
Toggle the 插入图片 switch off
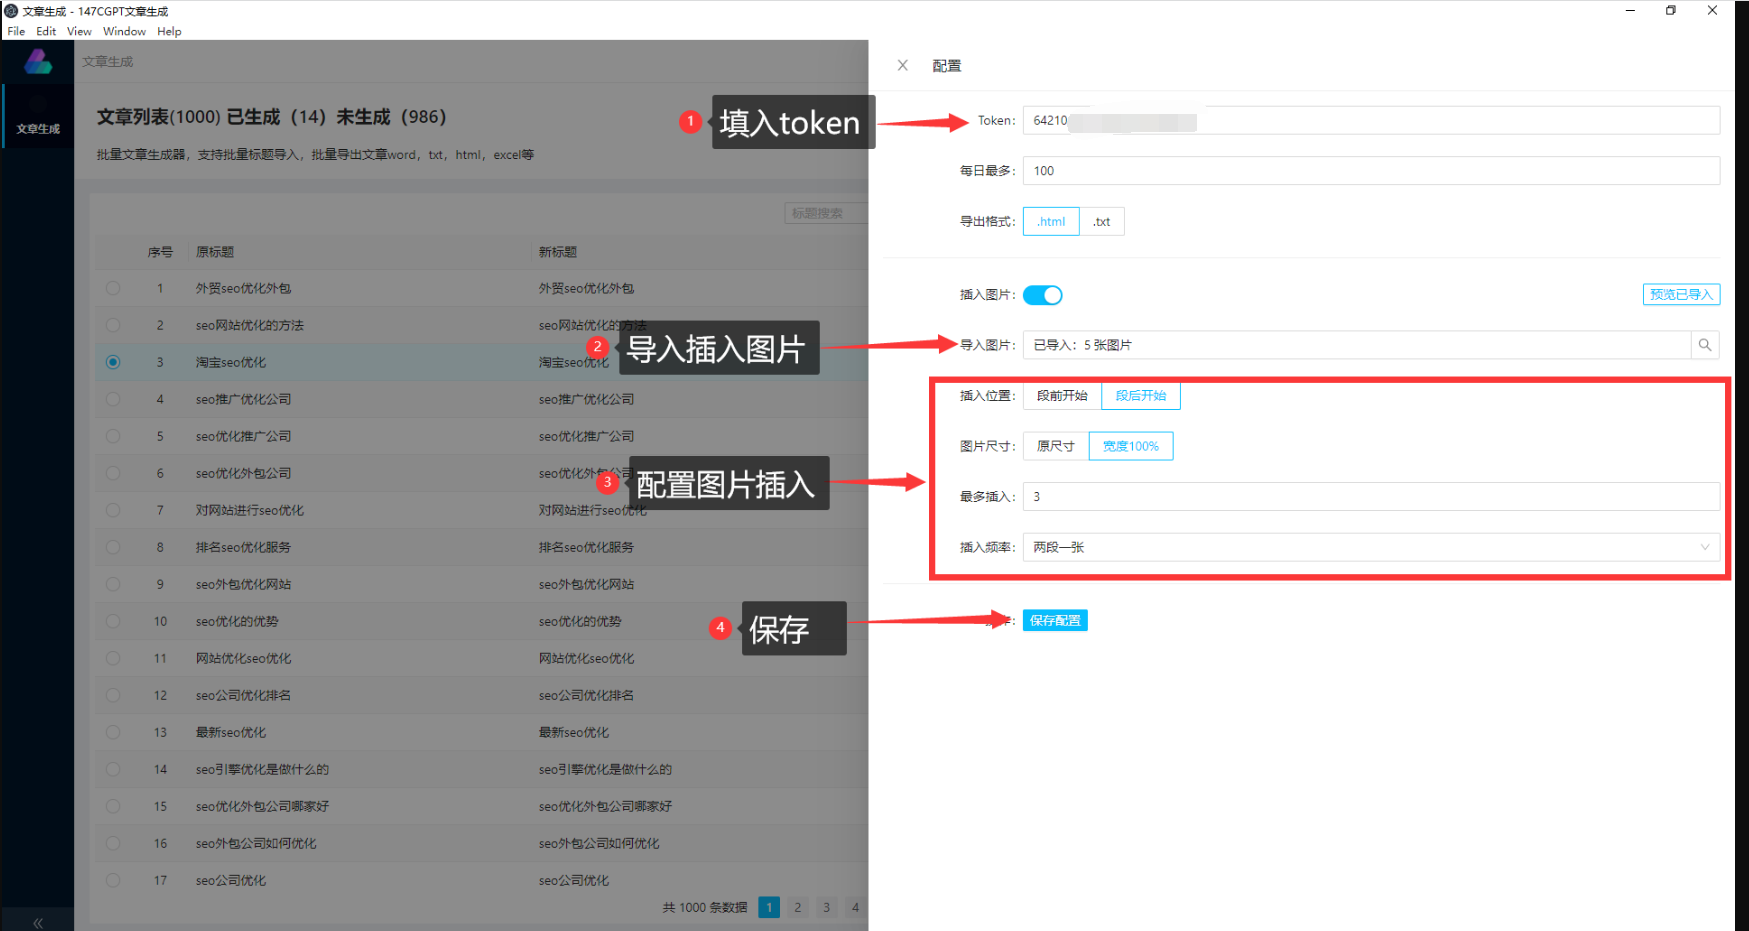coord(1042,295)
